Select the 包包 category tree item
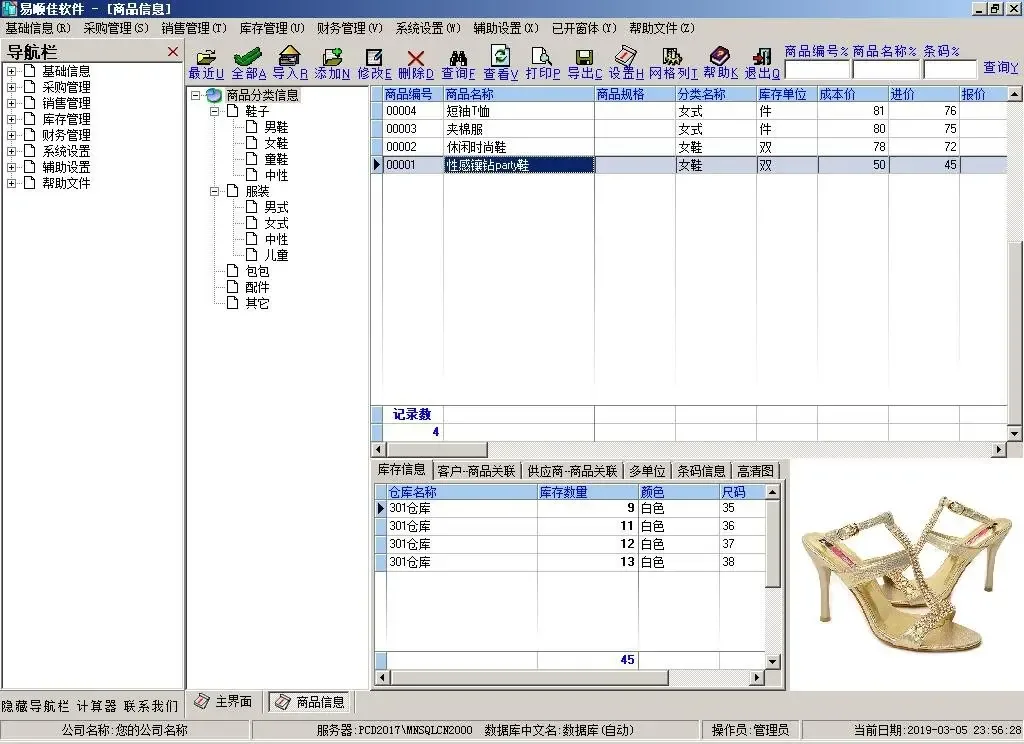The width and height of the screenshot is (1024, 744). point(257,271)
